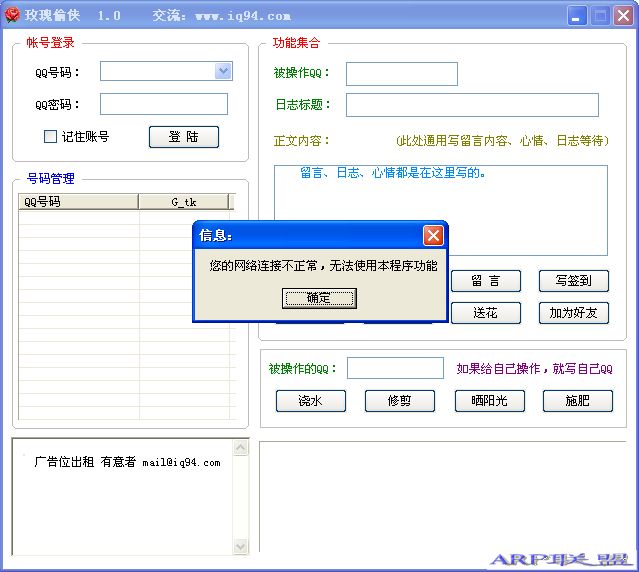Click the 加为好友 button

573,313
